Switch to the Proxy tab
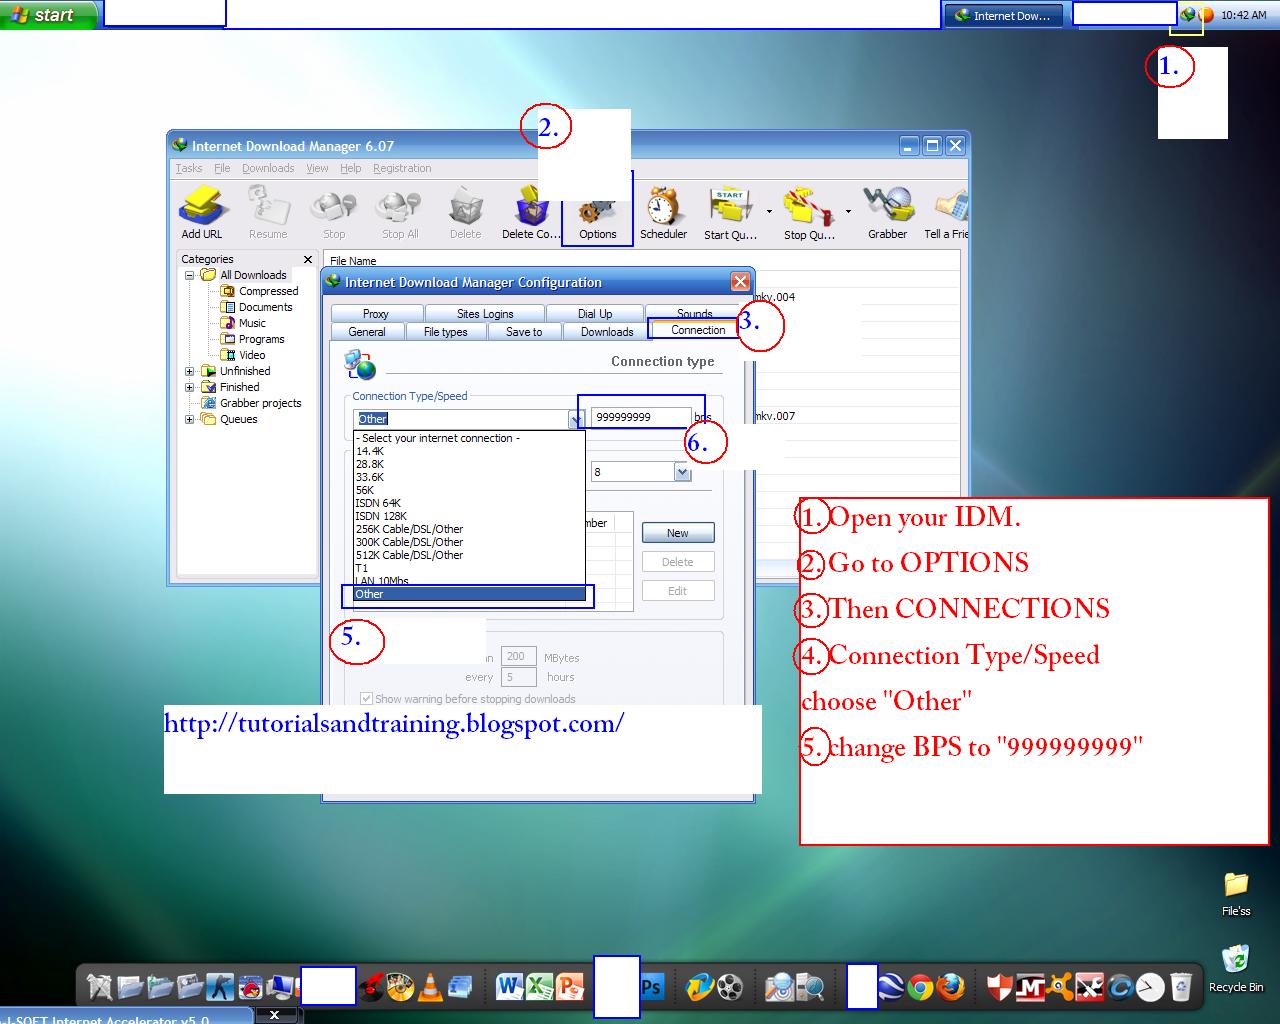The width and height of the screenshot is (1280, 1024). [x=376, y=314]
